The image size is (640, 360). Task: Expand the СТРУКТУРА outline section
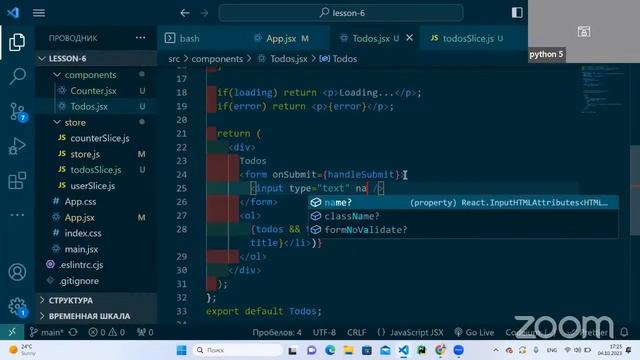(96, 300)
